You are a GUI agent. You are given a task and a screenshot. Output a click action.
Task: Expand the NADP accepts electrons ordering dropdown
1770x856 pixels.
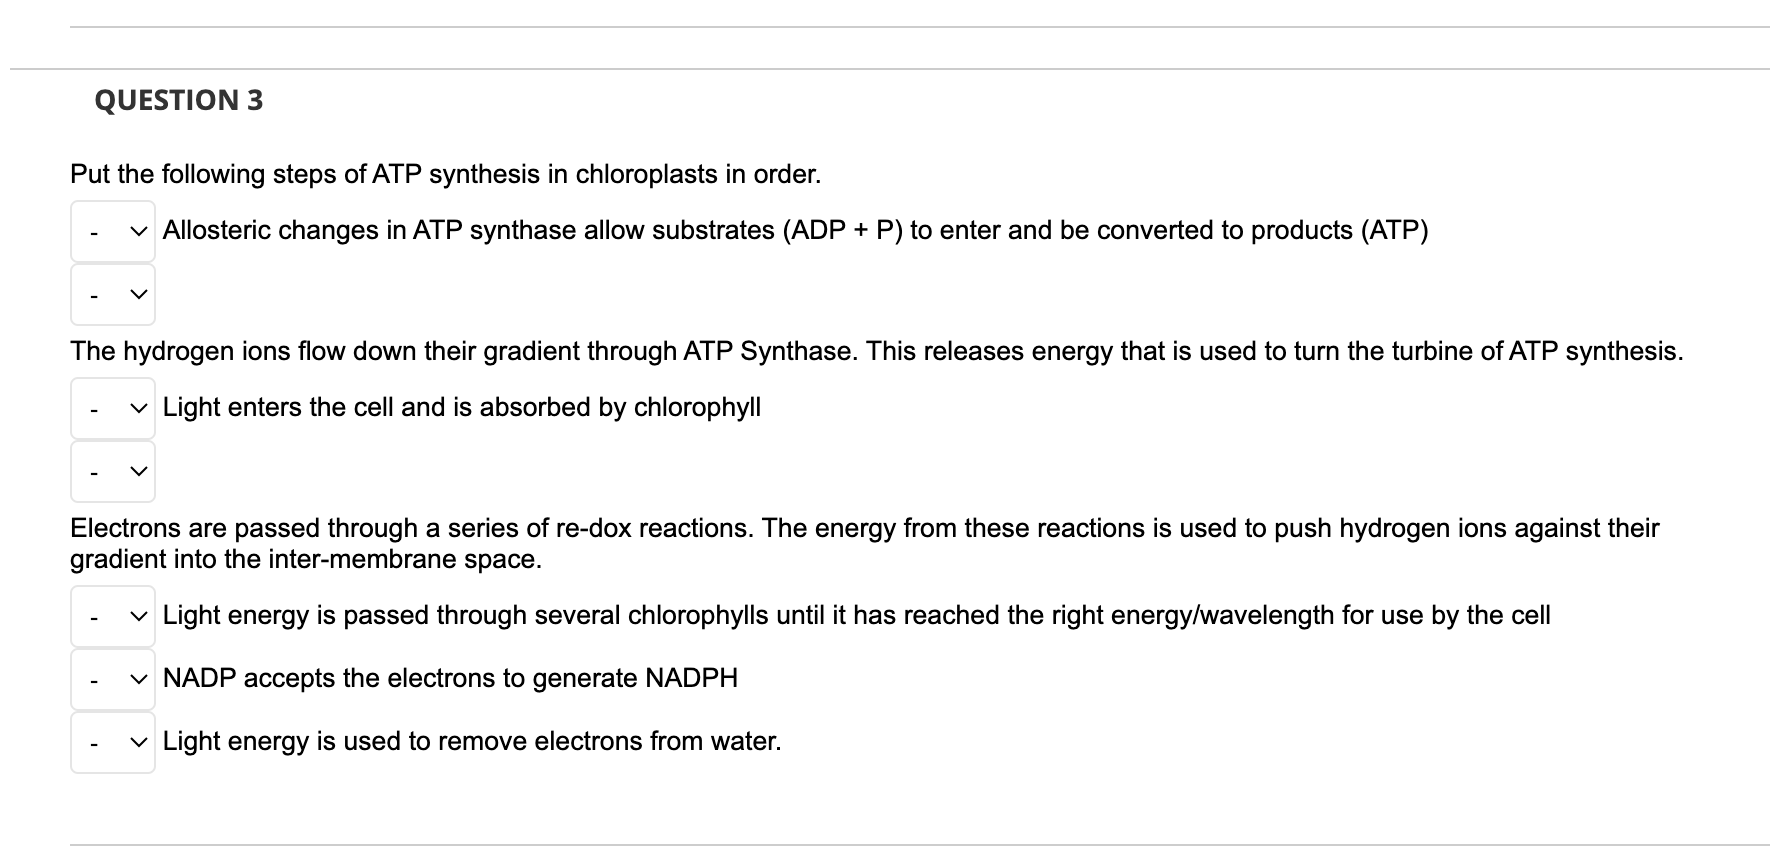tap(113, 679)
